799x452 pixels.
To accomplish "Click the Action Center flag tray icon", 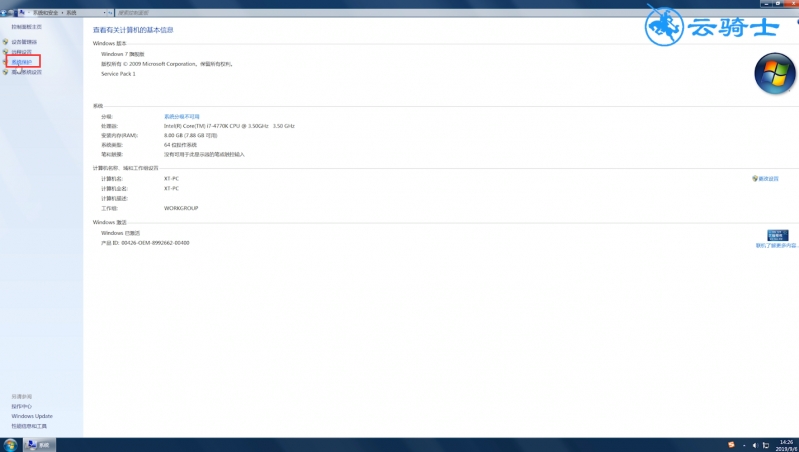I will [x=765, y=445].
